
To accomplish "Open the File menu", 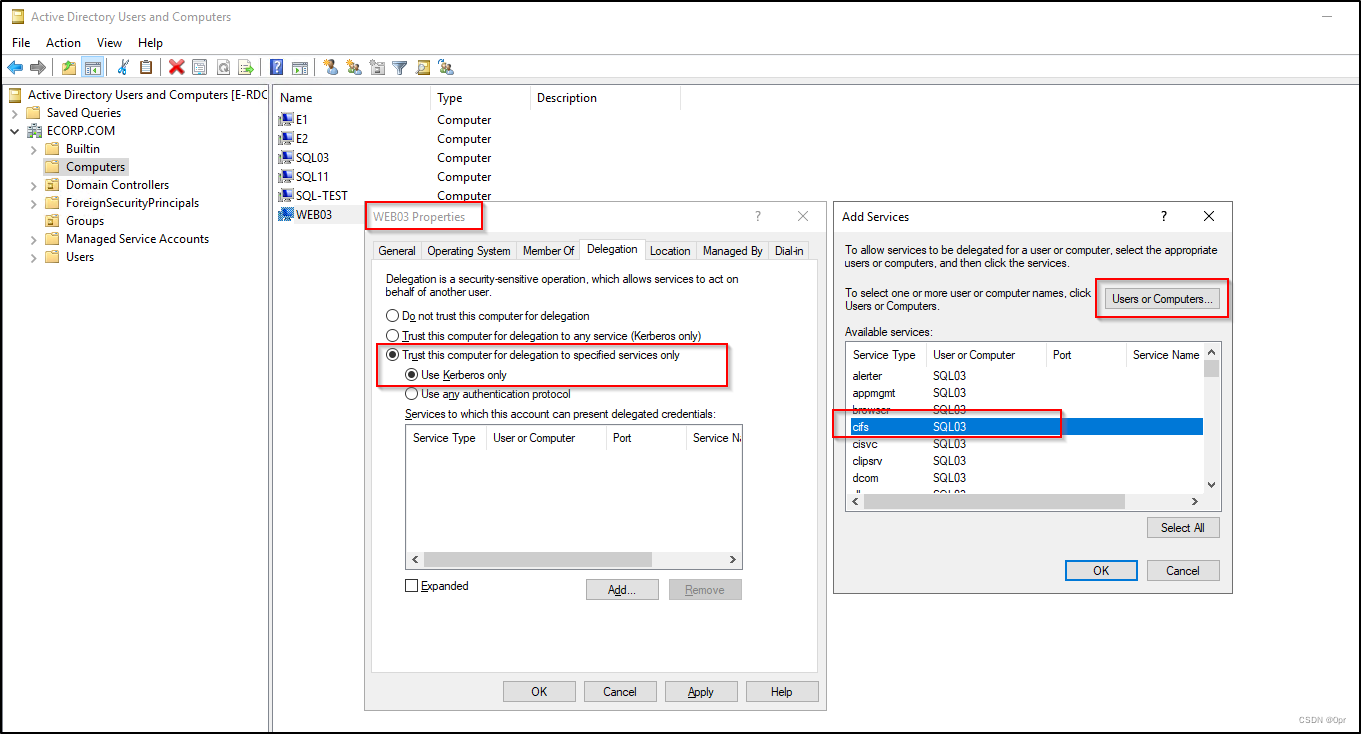I will point(21,43).
